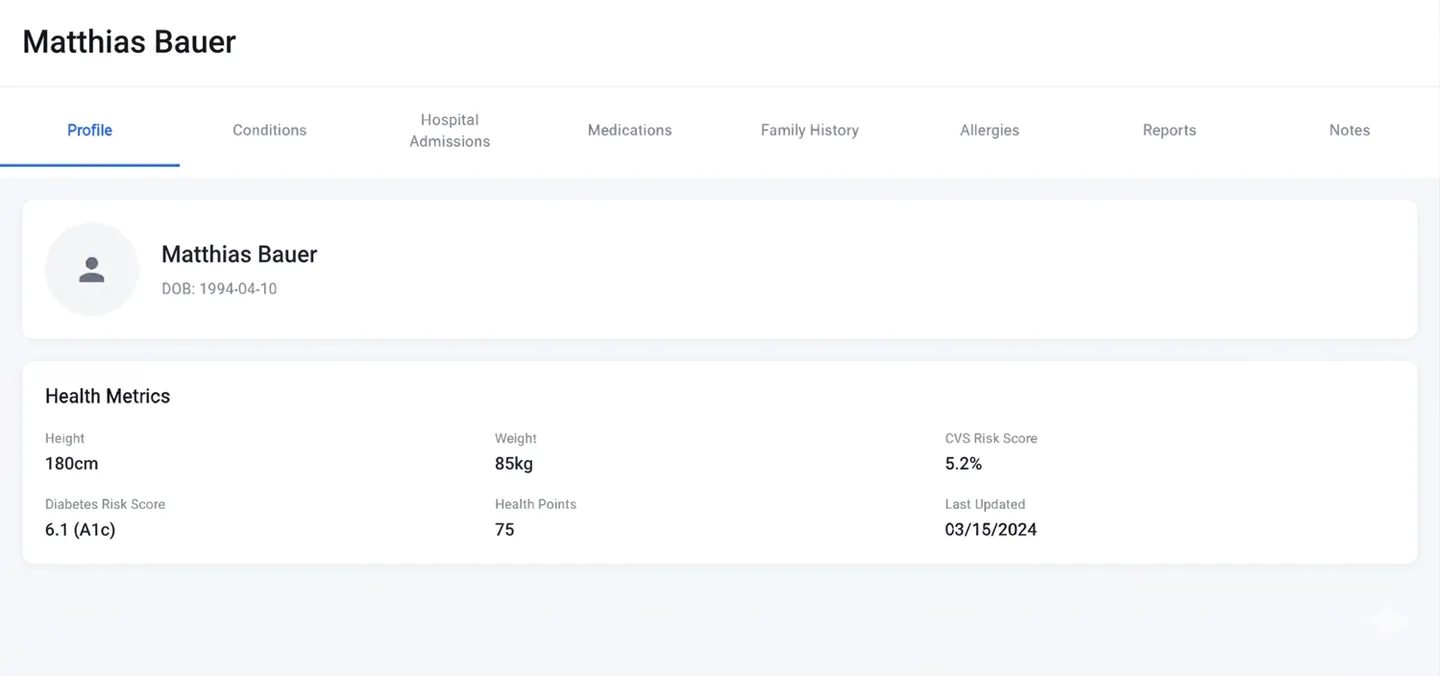
Task: Switch to the Conditions tab
Action: [x=270, y=130]
